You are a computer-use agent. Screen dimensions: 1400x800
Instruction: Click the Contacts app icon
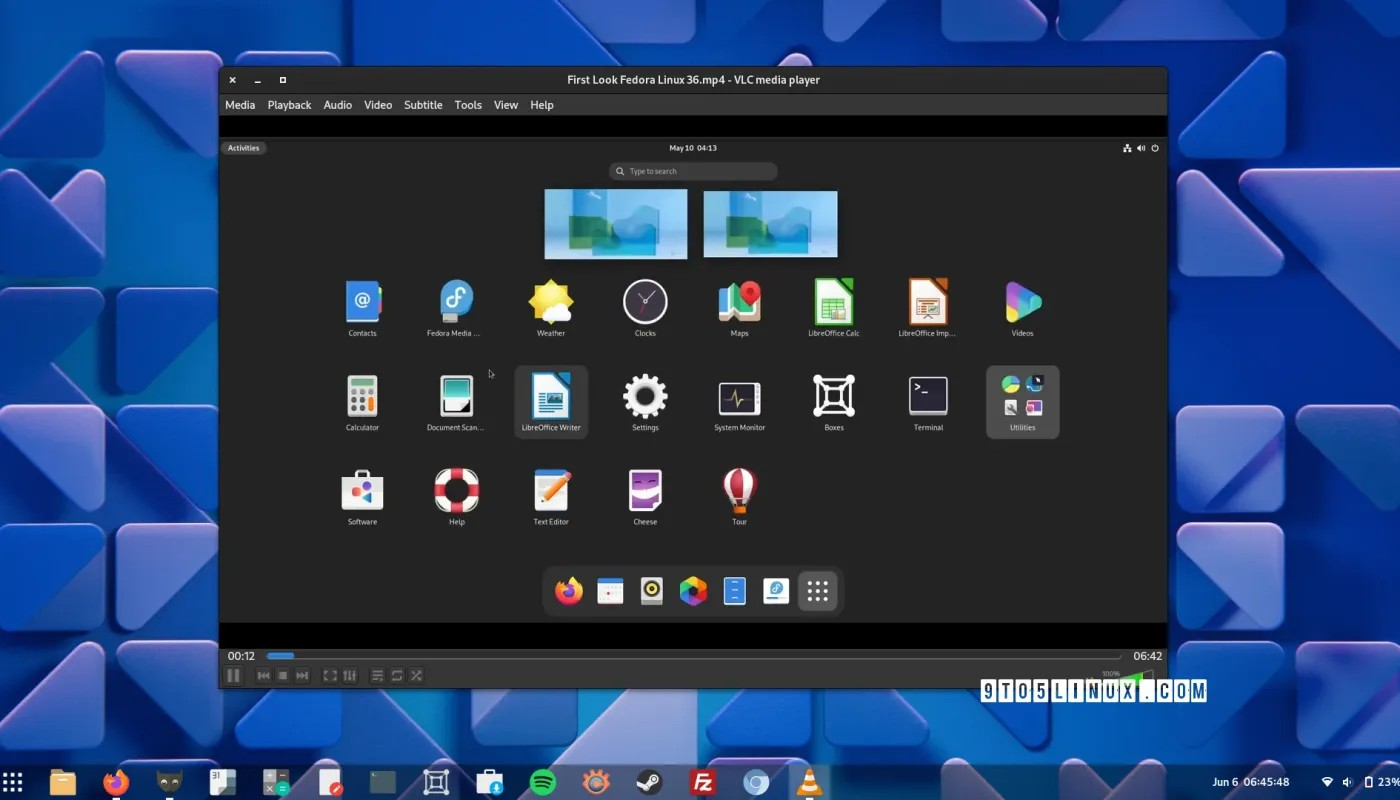click(363, 301)
